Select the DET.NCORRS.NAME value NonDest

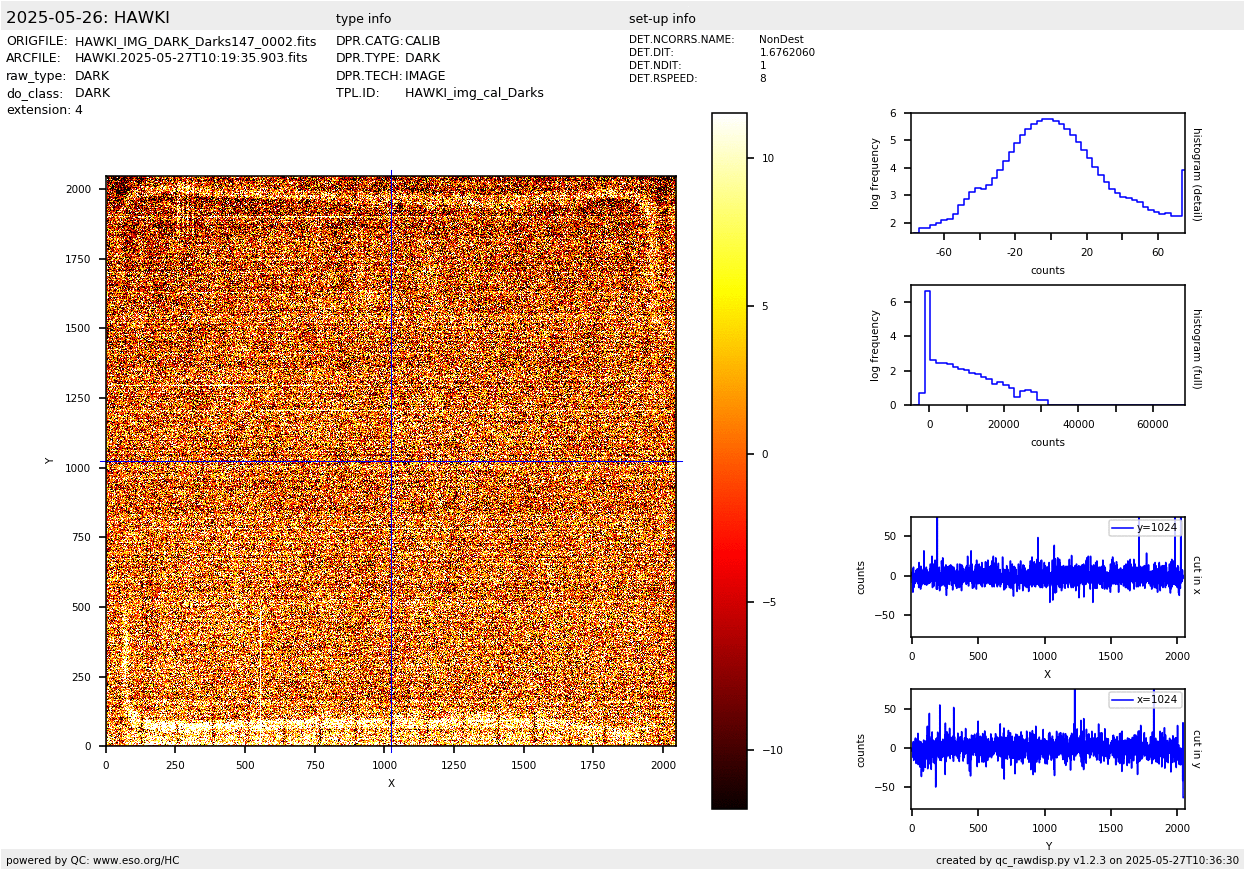click(781, 40)
